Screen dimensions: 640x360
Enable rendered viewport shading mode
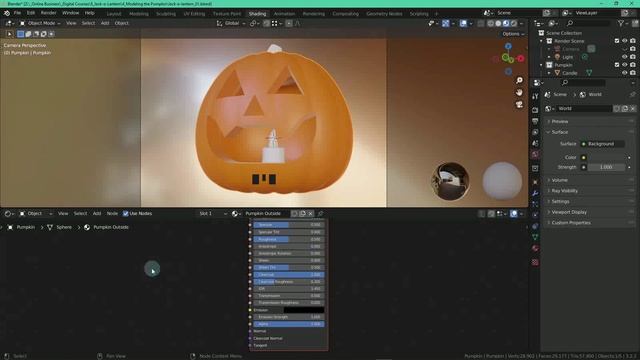[513, 24]
